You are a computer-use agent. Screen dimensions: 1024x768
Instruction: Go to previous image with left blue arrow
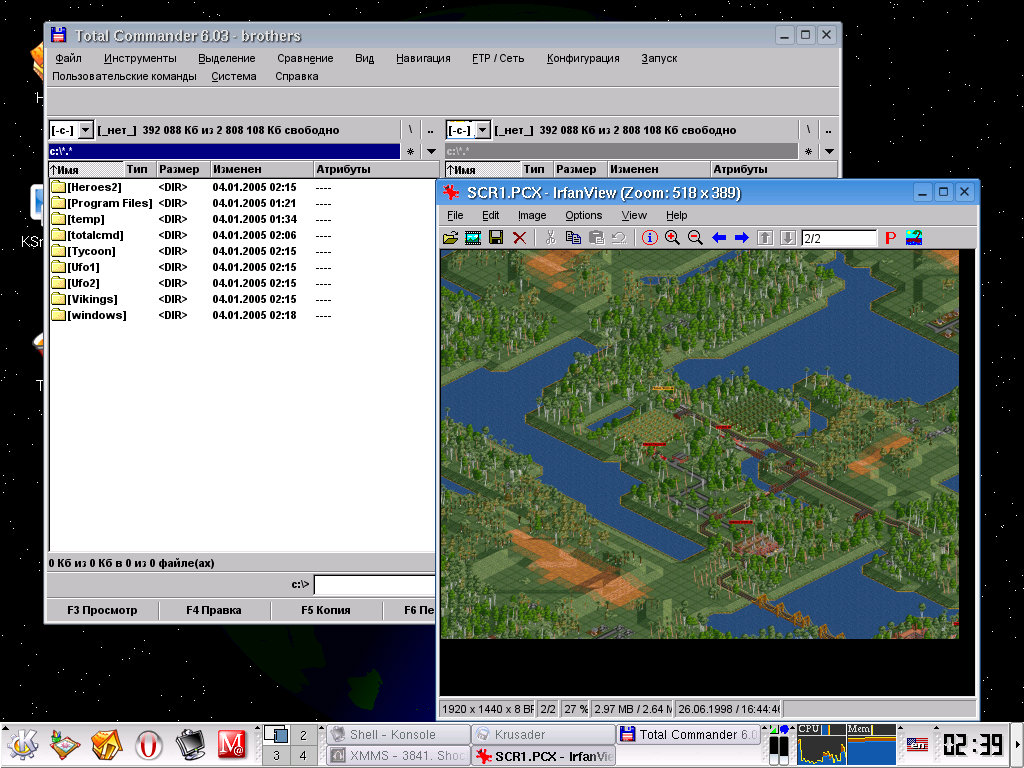click(x=719, y=238)
